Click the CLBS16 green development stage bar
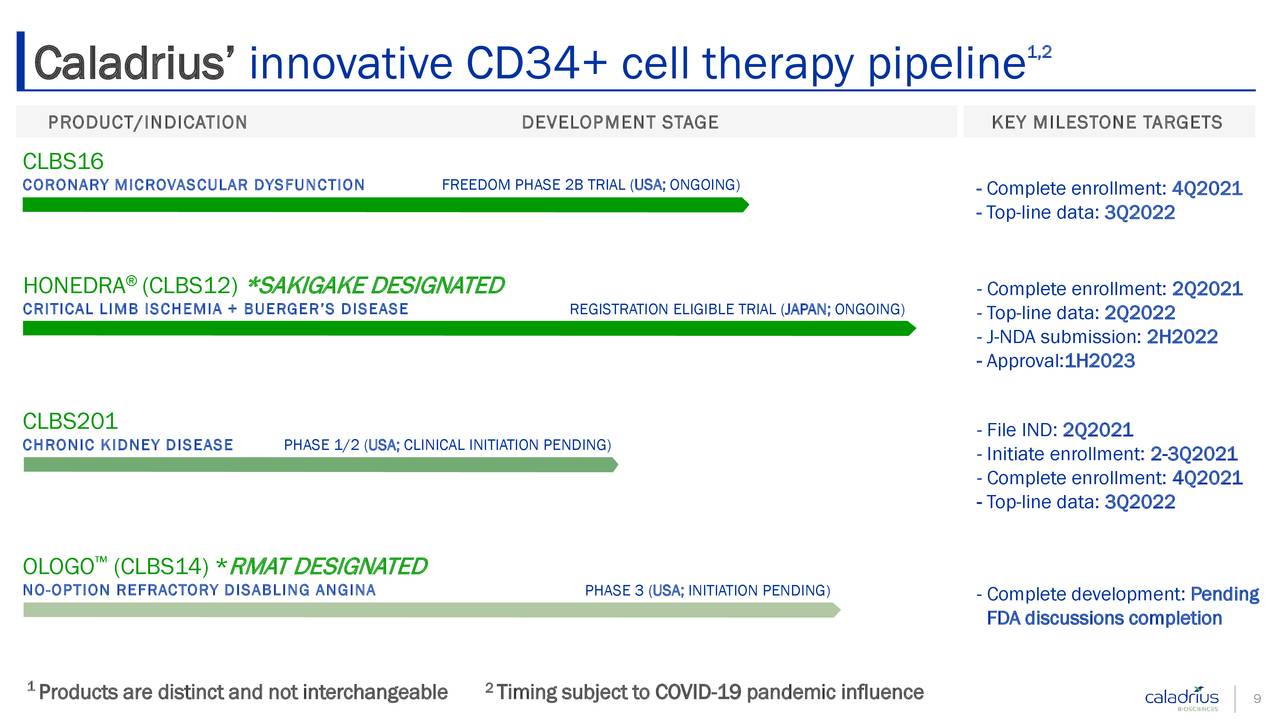Screen dimensions: 1280x720 click(386, 205)
